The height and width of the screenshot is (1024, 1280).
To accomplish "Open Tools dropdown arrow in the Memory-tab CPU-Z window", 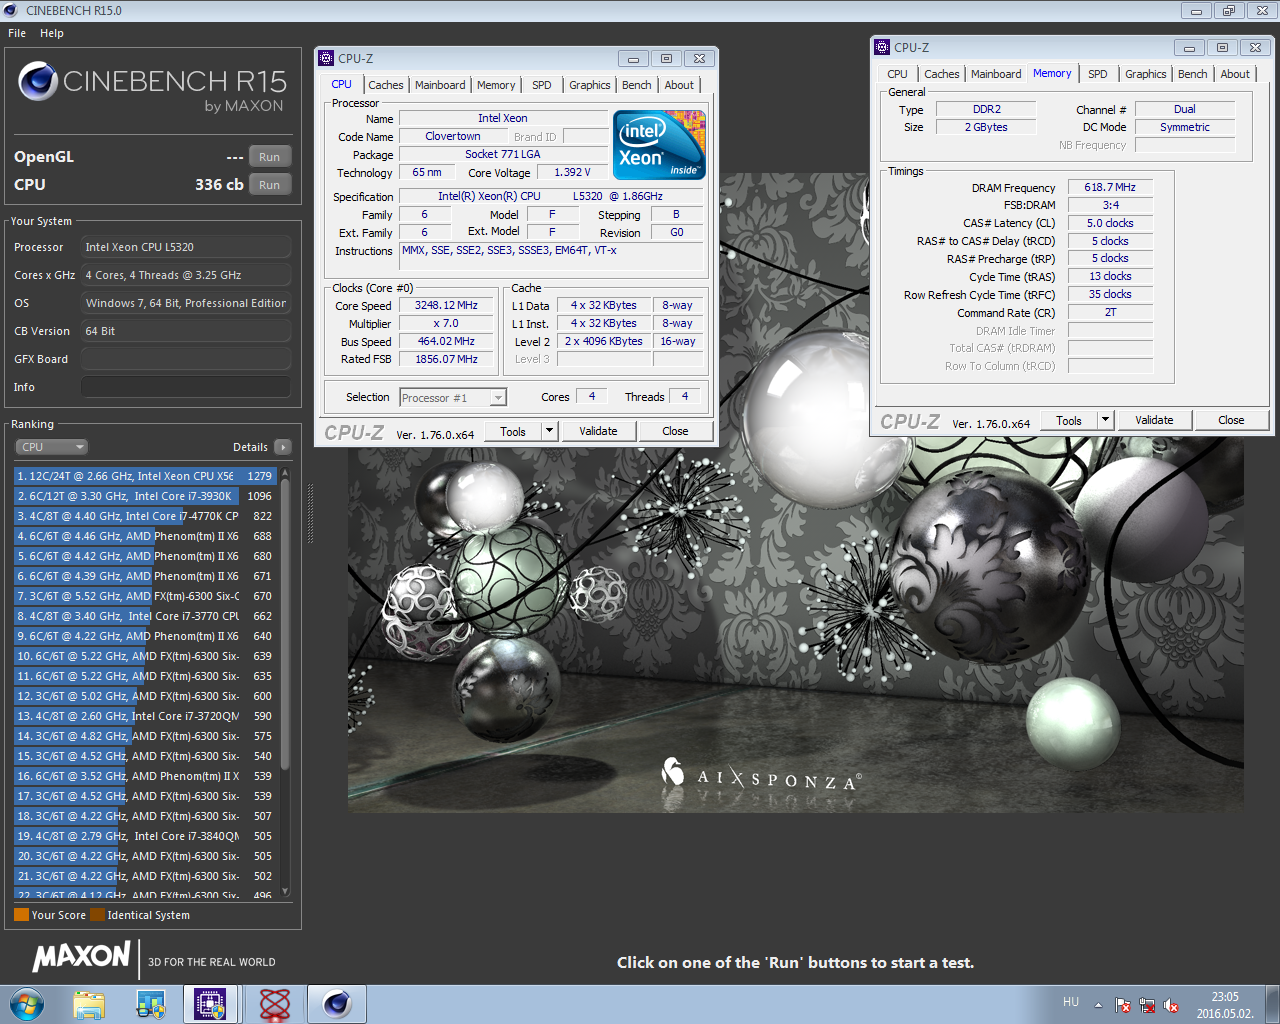I will pyautogui.click(x=1105, y=421).
